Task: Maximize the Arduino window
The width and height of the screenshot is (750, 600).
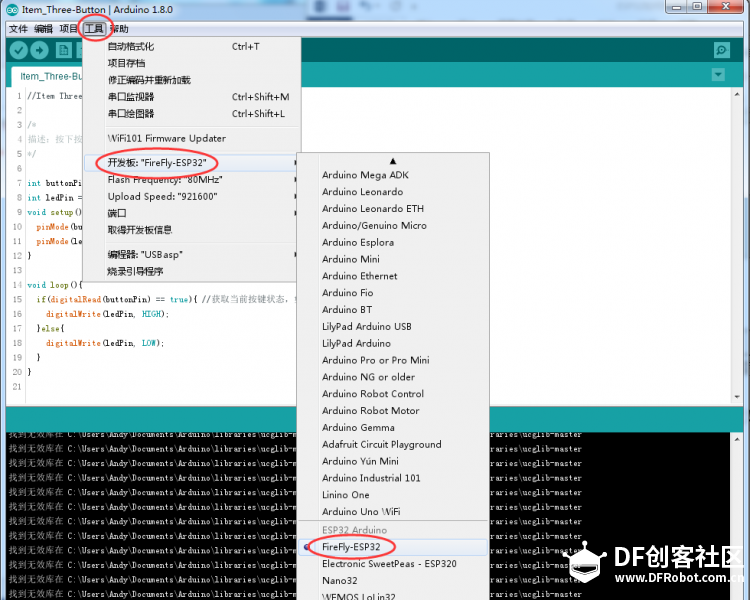Action: click(x=697, y=7)
